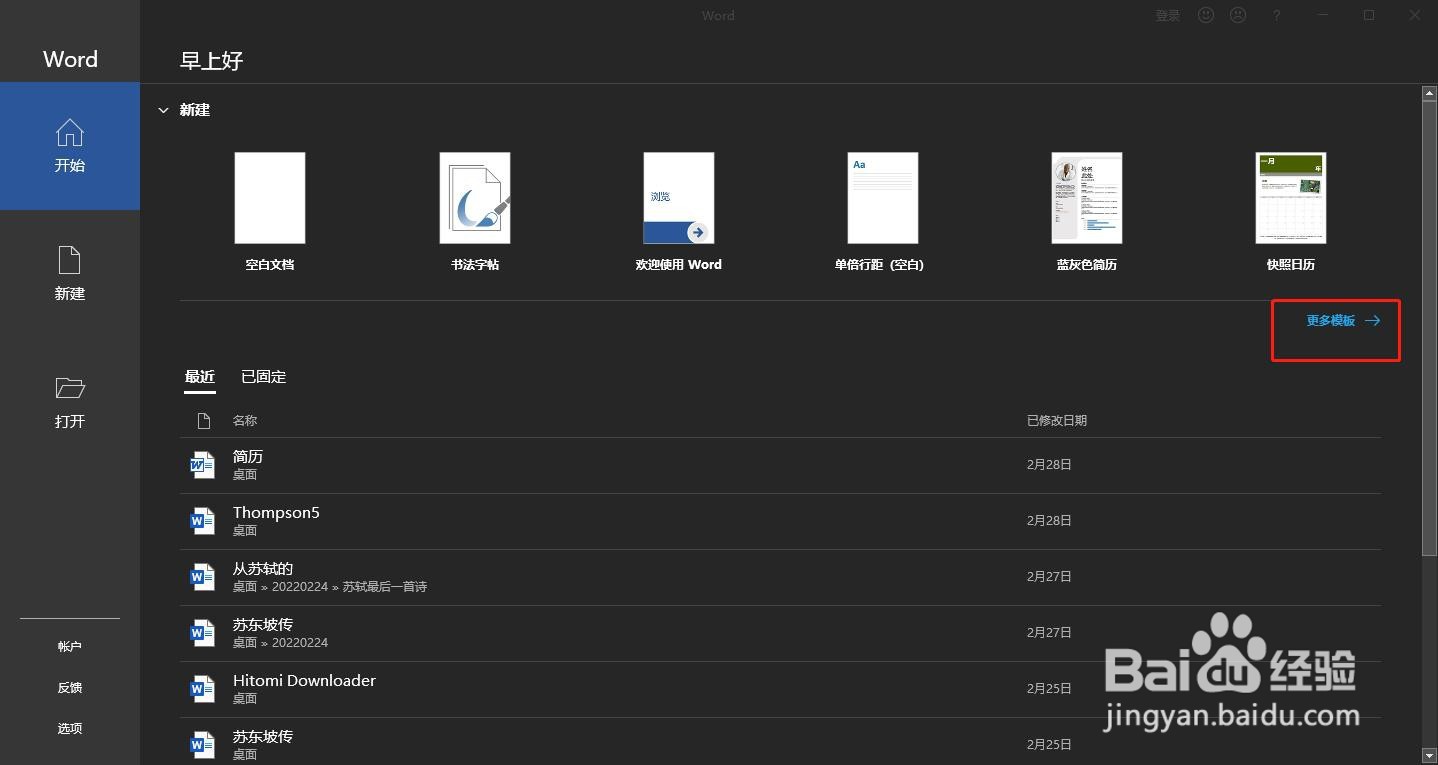Image resolution: width=1438 pixels, height=765 pixels.
Task: Switch to the 最近 tab
Action: pos(200,377)
